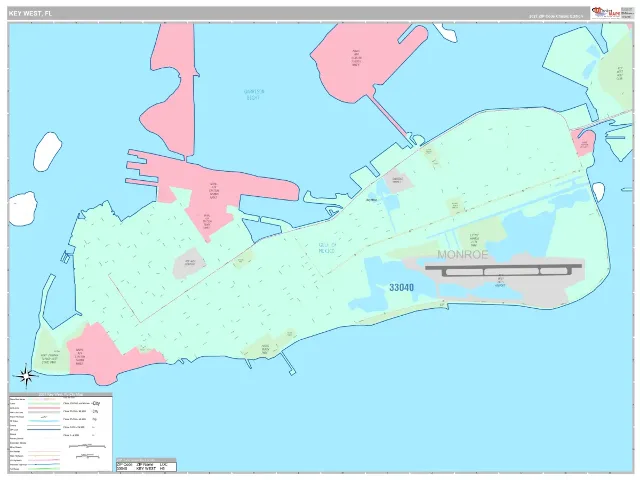The width and height of the screenshot is (640, 480).
Task: Click the bright green line swatch at the legend bottom
Action: 44,469
